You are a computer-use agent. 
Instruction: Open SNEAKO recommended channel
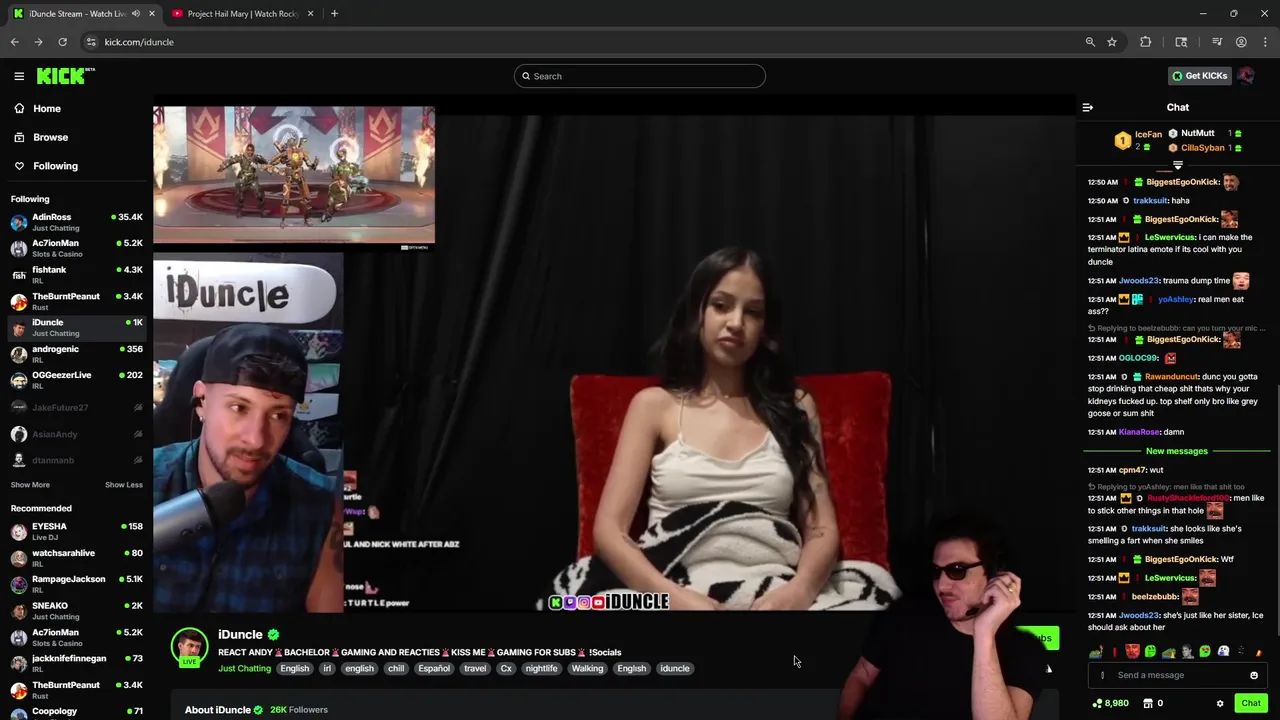coord(76,611)
